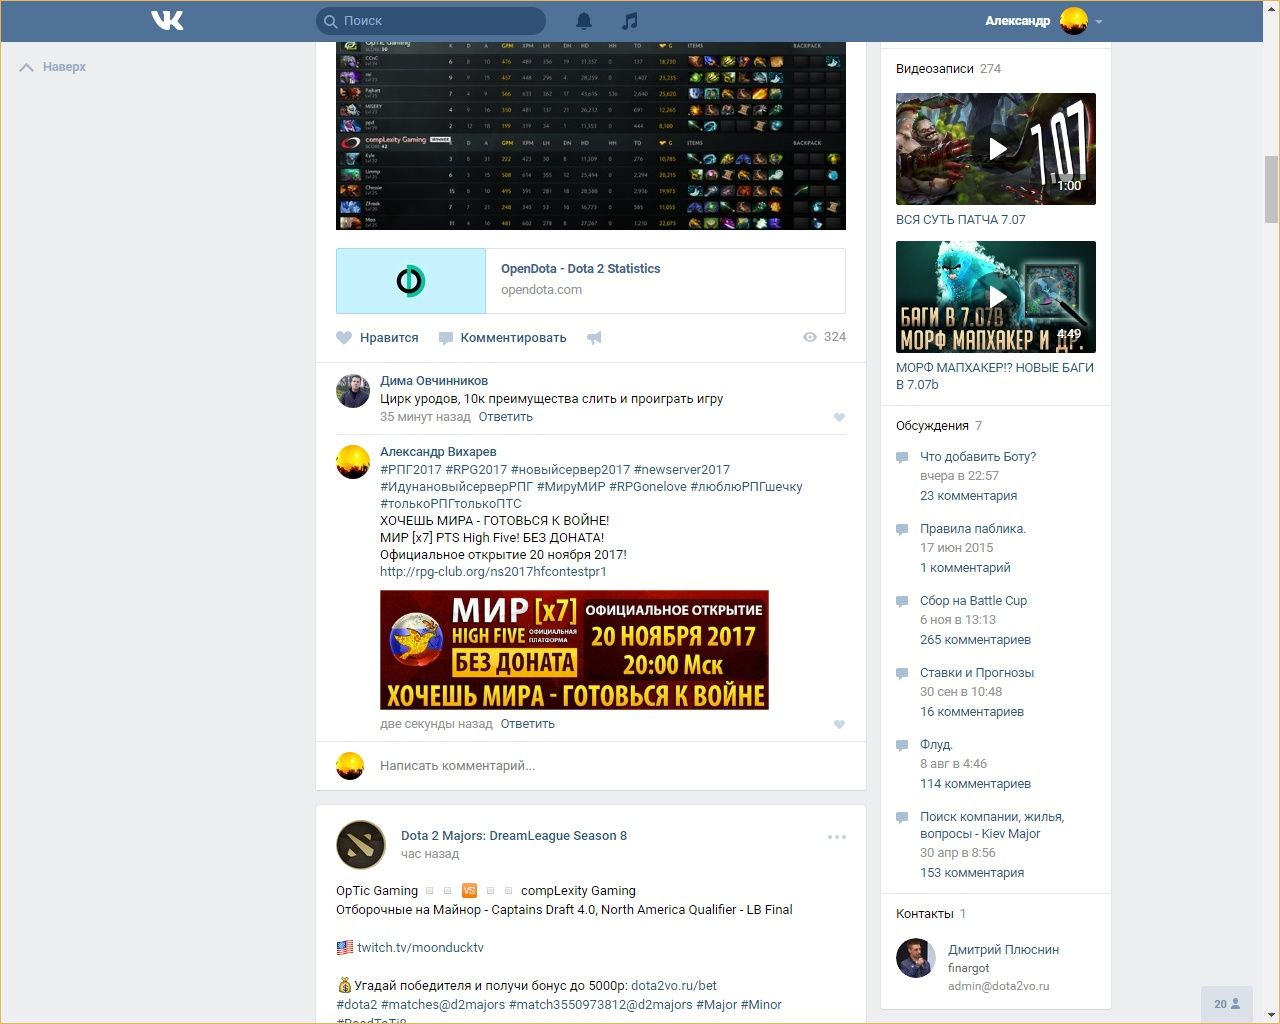Image resolution: width=1280 pixels, height=1024 pixels.
Task: Open Дима Овчинников profile name
Action: [434, 381]
